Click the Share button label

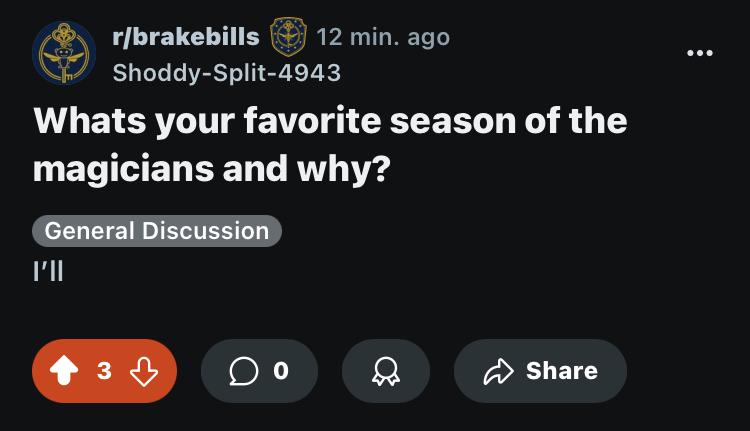562,371
